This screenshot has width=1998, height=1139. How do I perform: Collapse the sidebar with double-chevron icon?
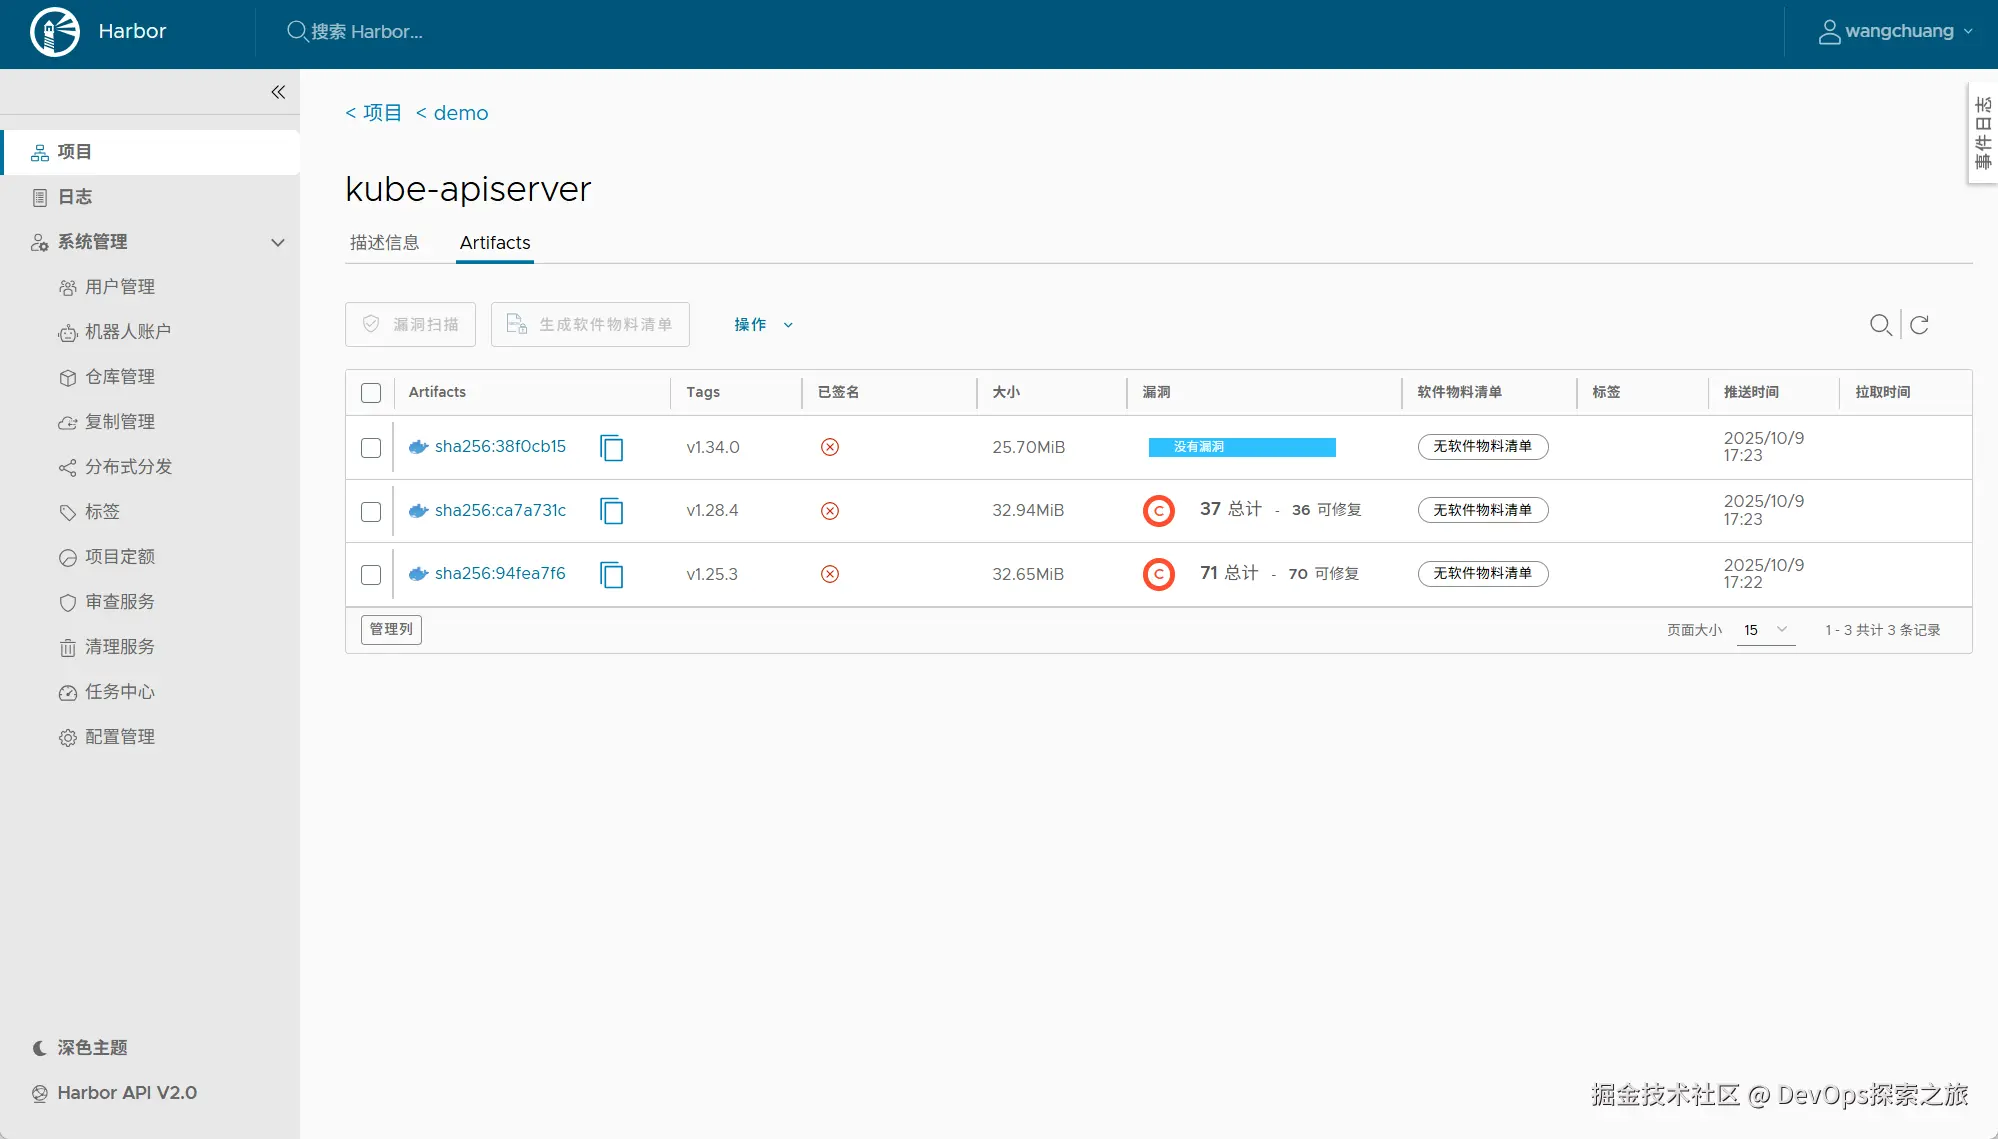pyautogui.click(x=278, y=92)
